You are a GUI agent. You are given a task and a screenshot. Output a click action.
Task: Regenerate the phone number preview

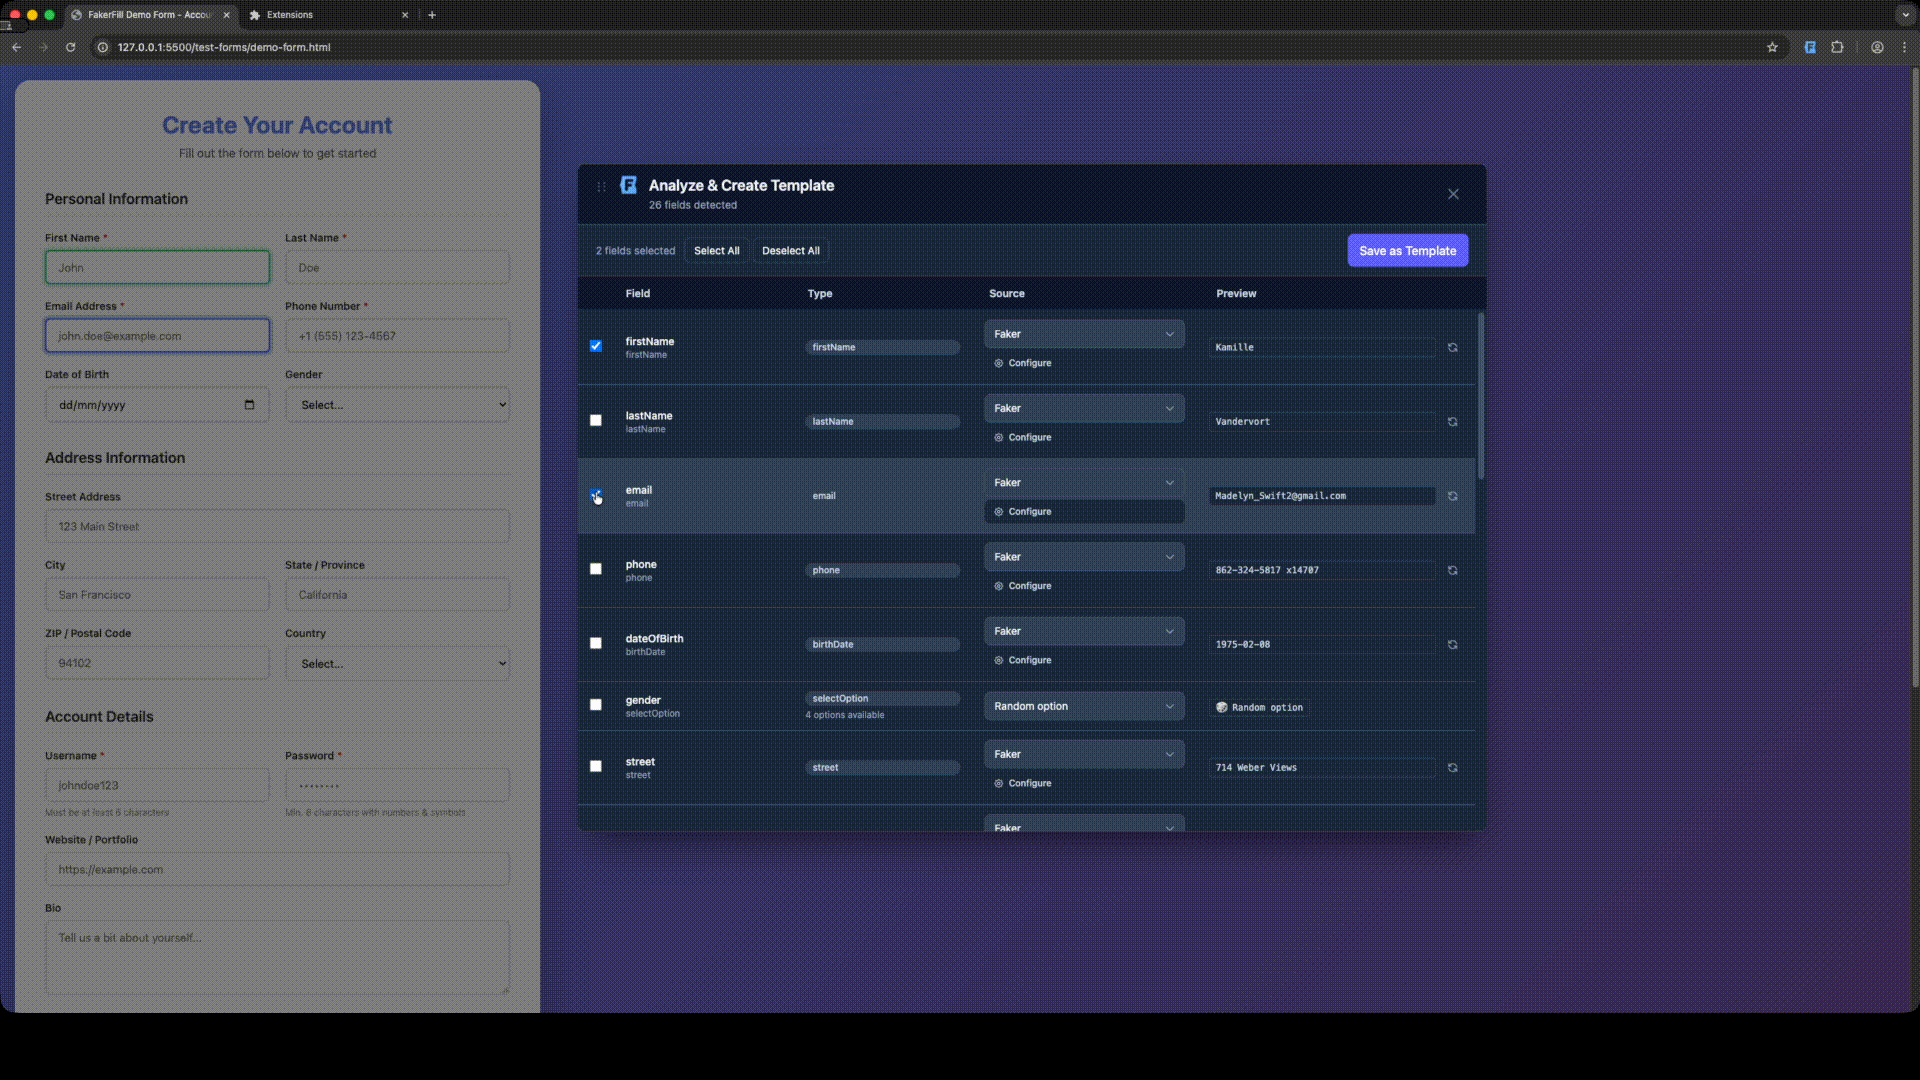(x=1453, y=570)
